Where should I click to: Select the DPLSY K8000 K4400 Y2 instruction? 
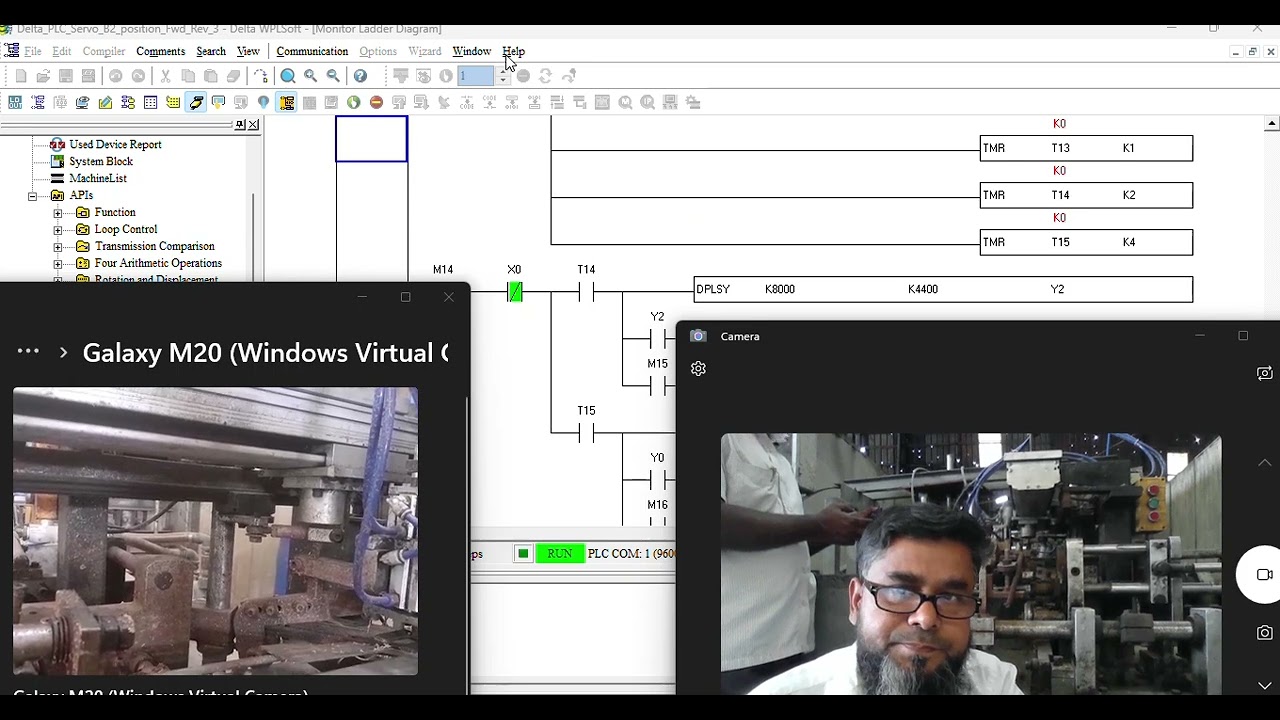tap(943, 289)
